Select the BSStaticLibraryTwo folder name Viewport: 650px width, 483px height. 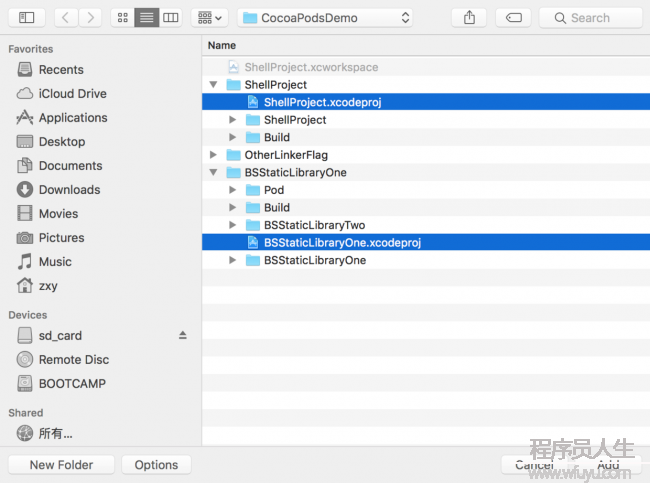point(315,225)
